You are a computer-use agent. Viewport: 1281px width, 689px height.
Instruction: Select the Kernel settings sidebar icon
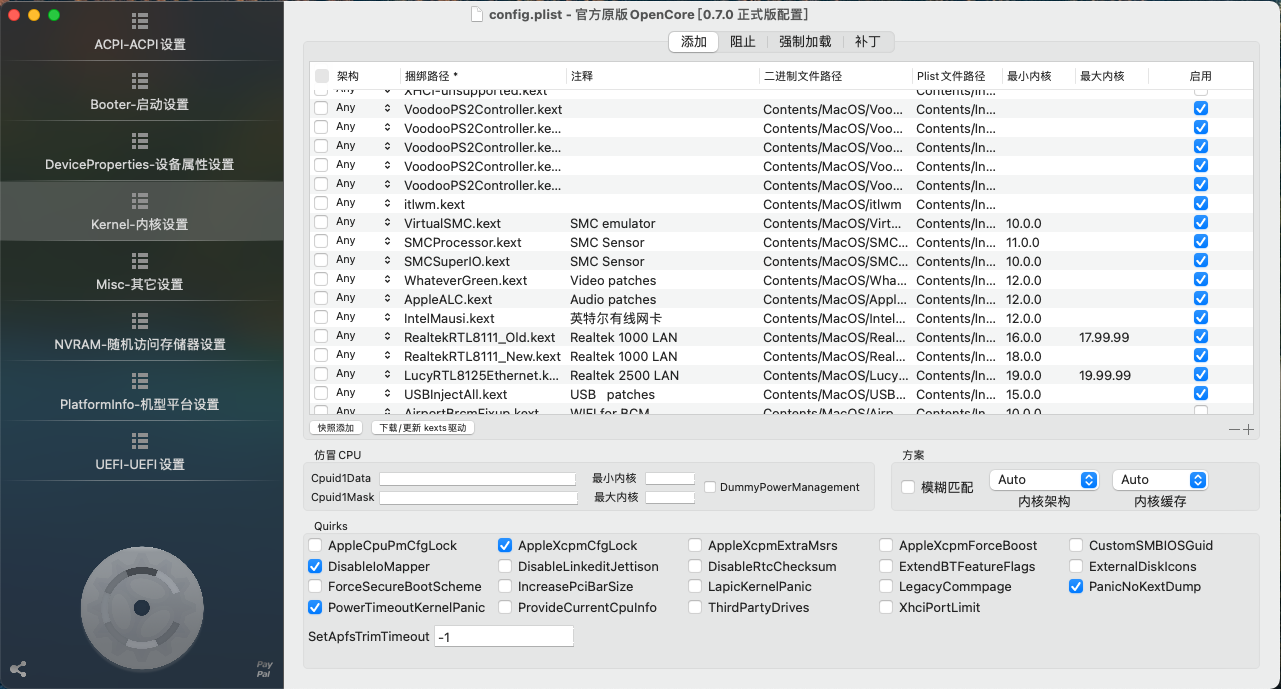(x=140, y=201)
